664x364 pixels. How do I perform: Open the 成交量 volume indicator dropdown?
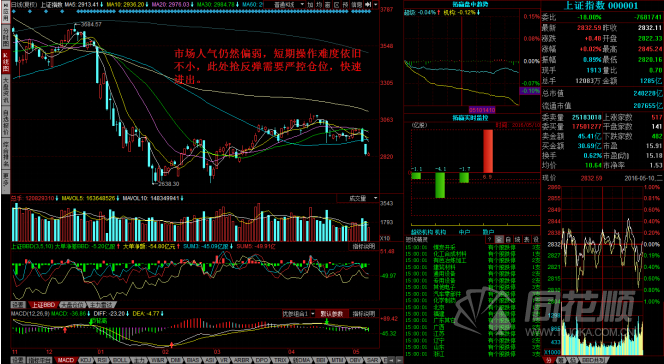click(358, 198)
